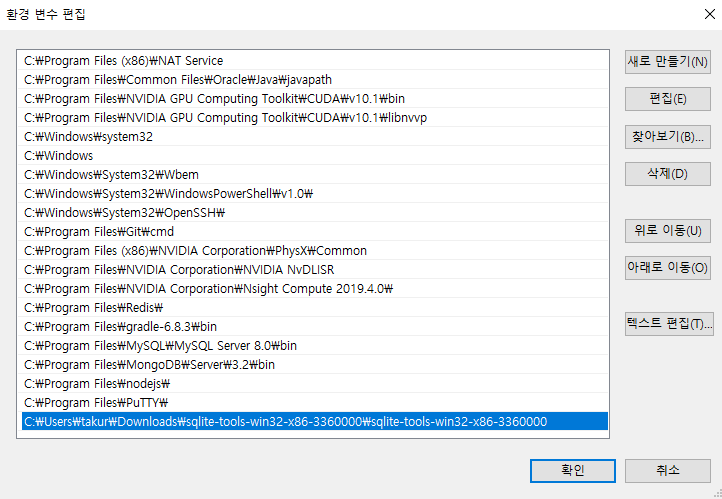Select the CUDA v10.1 bin entry
Screen dimensions: 722x499
(314, 99)
